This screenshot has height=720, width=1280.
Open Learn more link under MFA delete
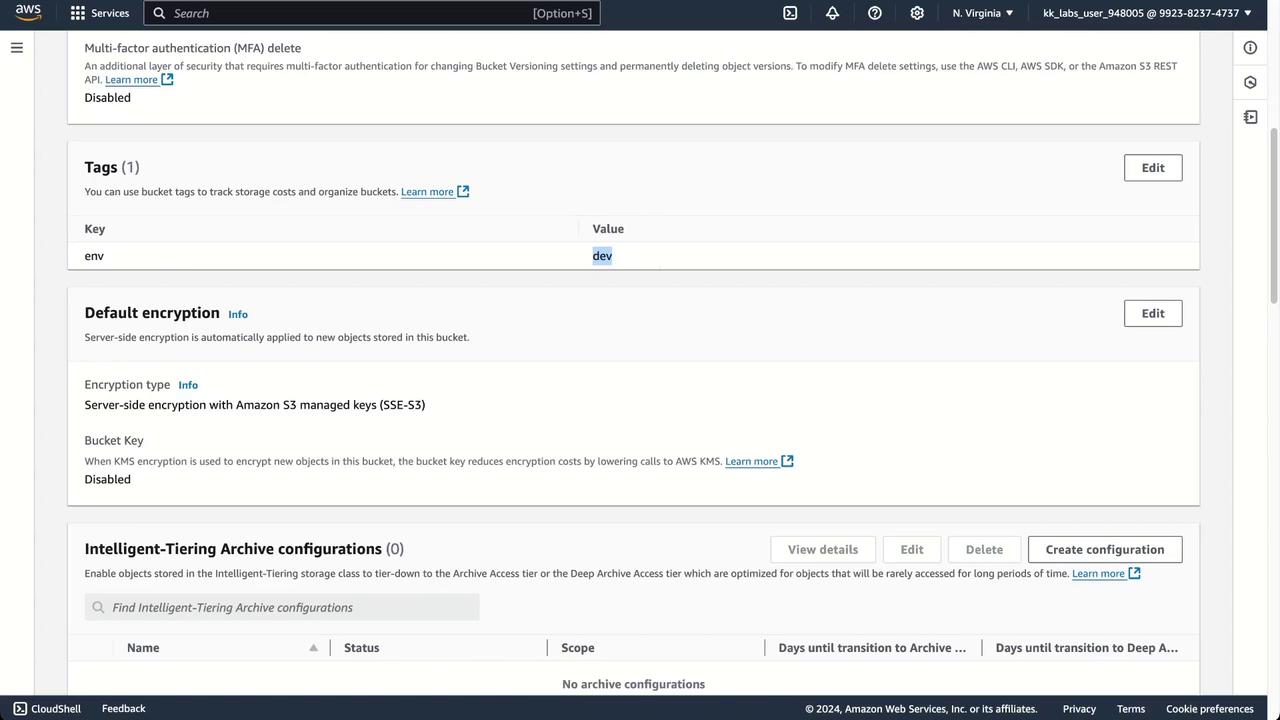point(131,80)
